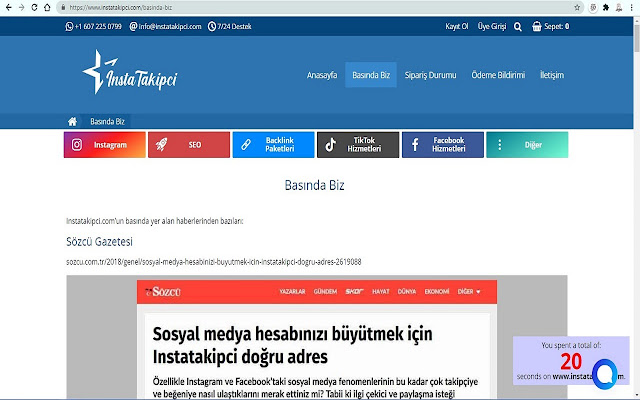Click the sozcu.com.tr article URL text
The height and width of the screenshot is (400, 640).
tap(213, 262)
